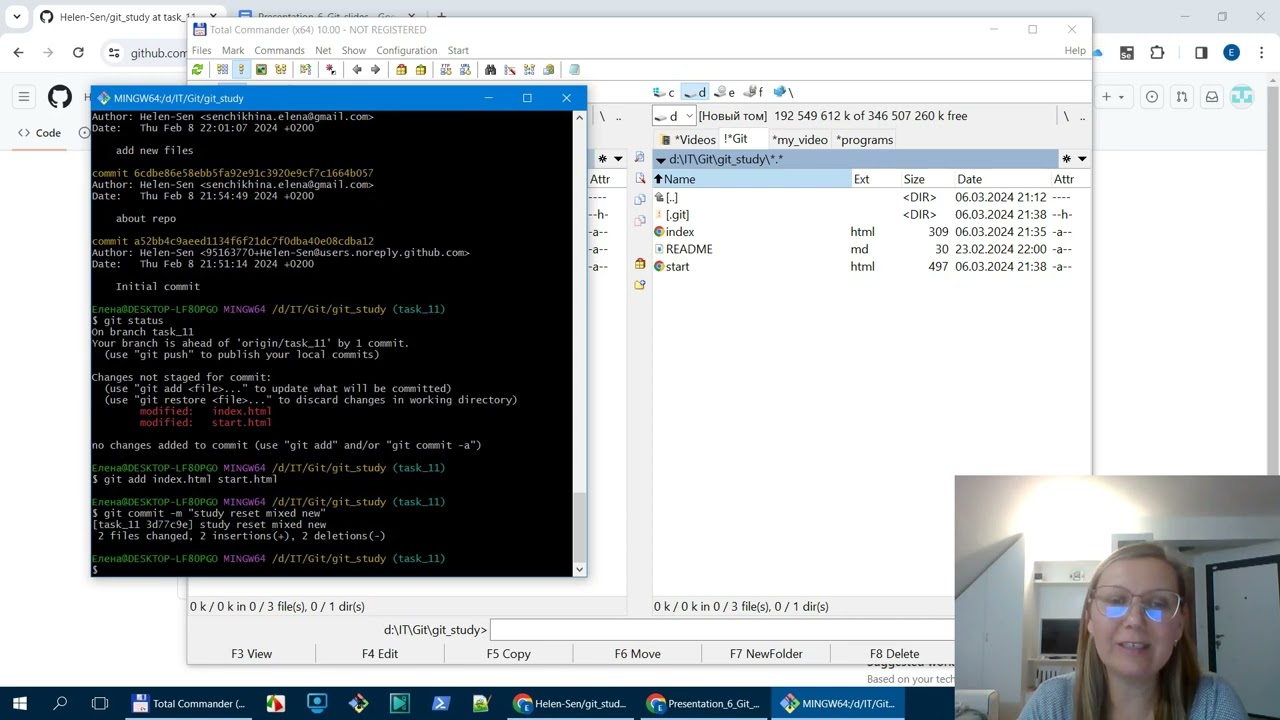
Task: Open the Show menu
Action: coord(354,50)
